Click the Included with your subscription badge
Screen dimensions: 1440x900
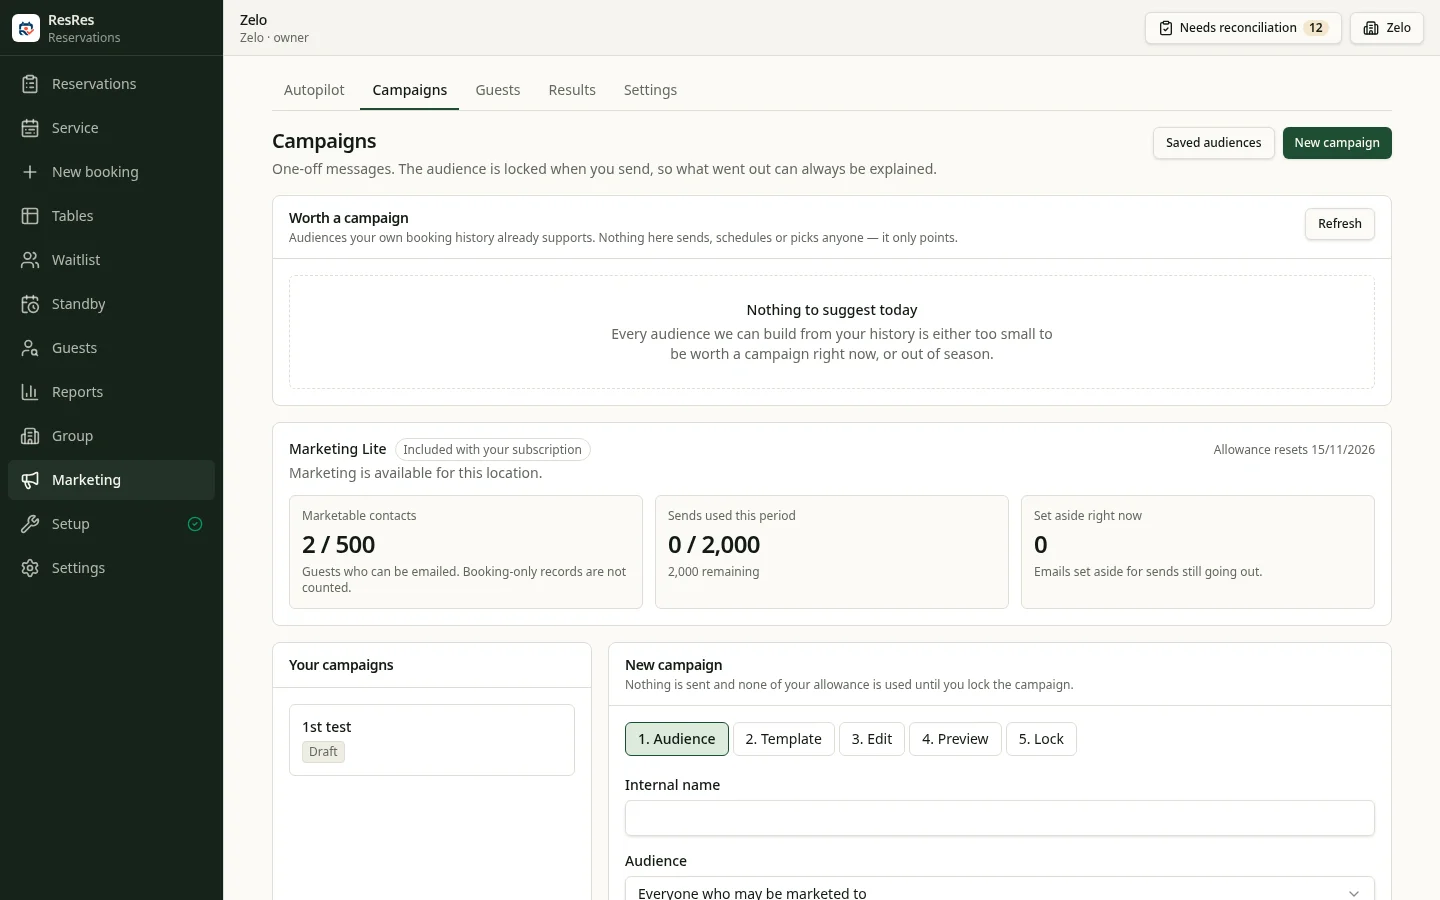pos(492,450)
